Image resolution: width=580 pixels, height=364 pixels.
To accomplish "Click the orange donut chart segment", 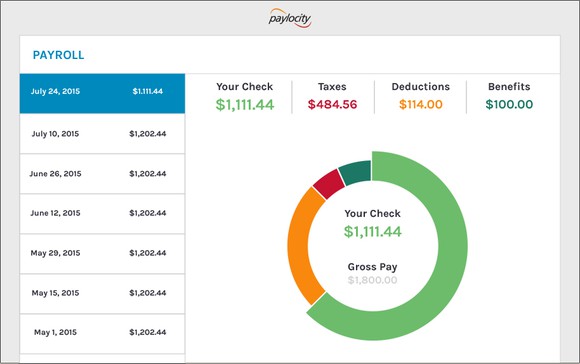I will click(x=300, y=246).
